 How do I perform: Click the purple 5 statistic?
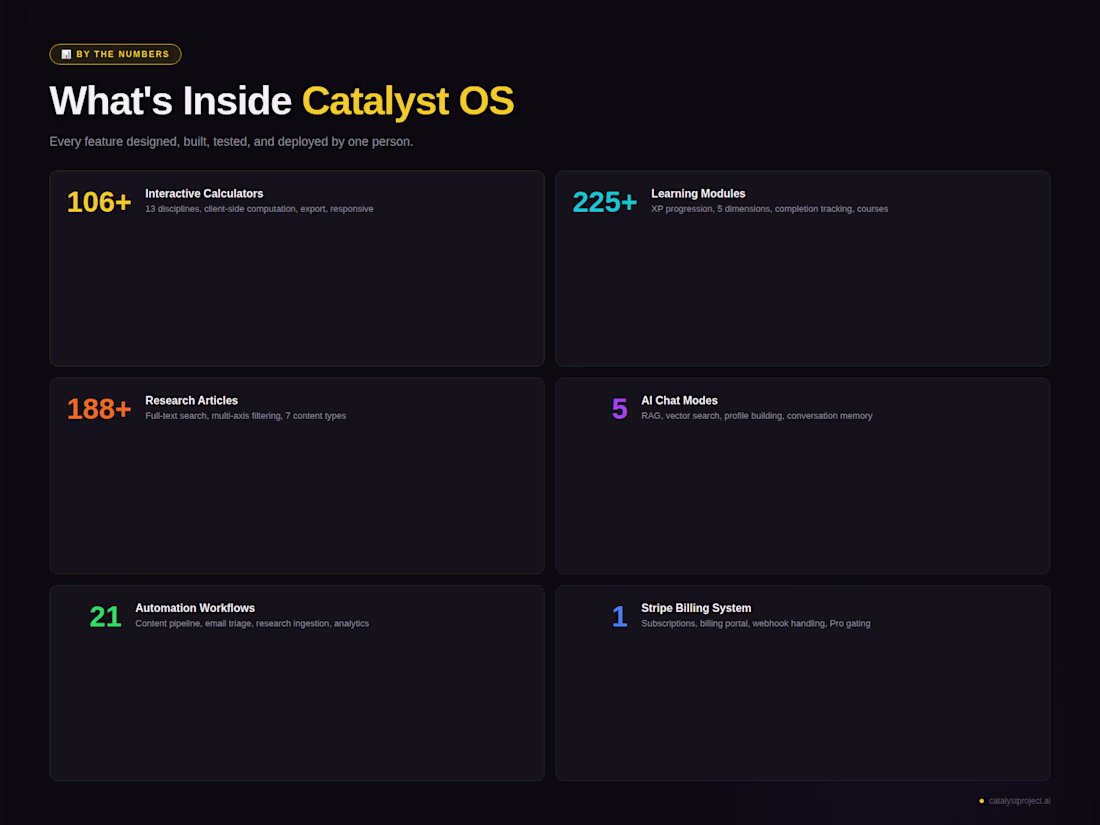tap(619, 409)
